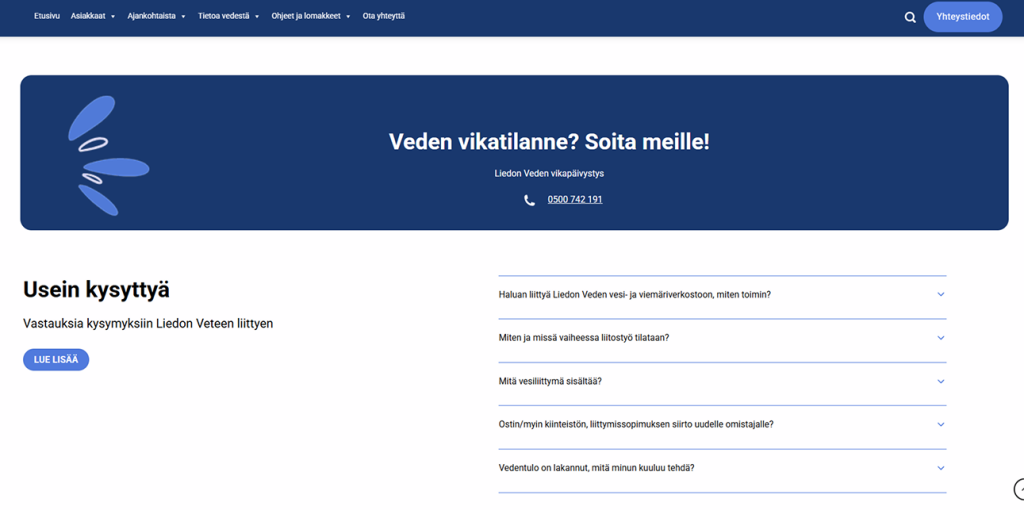Click 'Vastauksia kysymyksiin Liedon Veteen liittyen' text
1024x510 pixels.
[x=148, y=324]
